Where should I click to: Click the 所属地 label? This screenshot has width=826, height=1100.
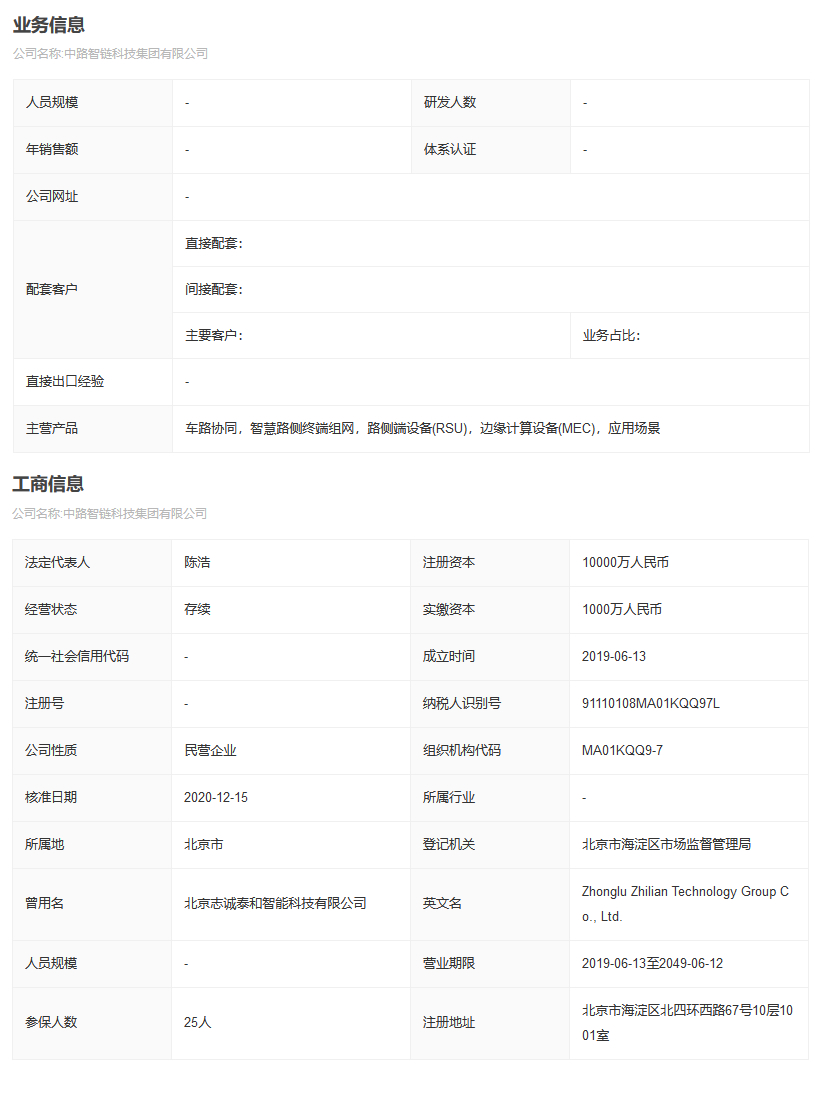coord(44,845)
